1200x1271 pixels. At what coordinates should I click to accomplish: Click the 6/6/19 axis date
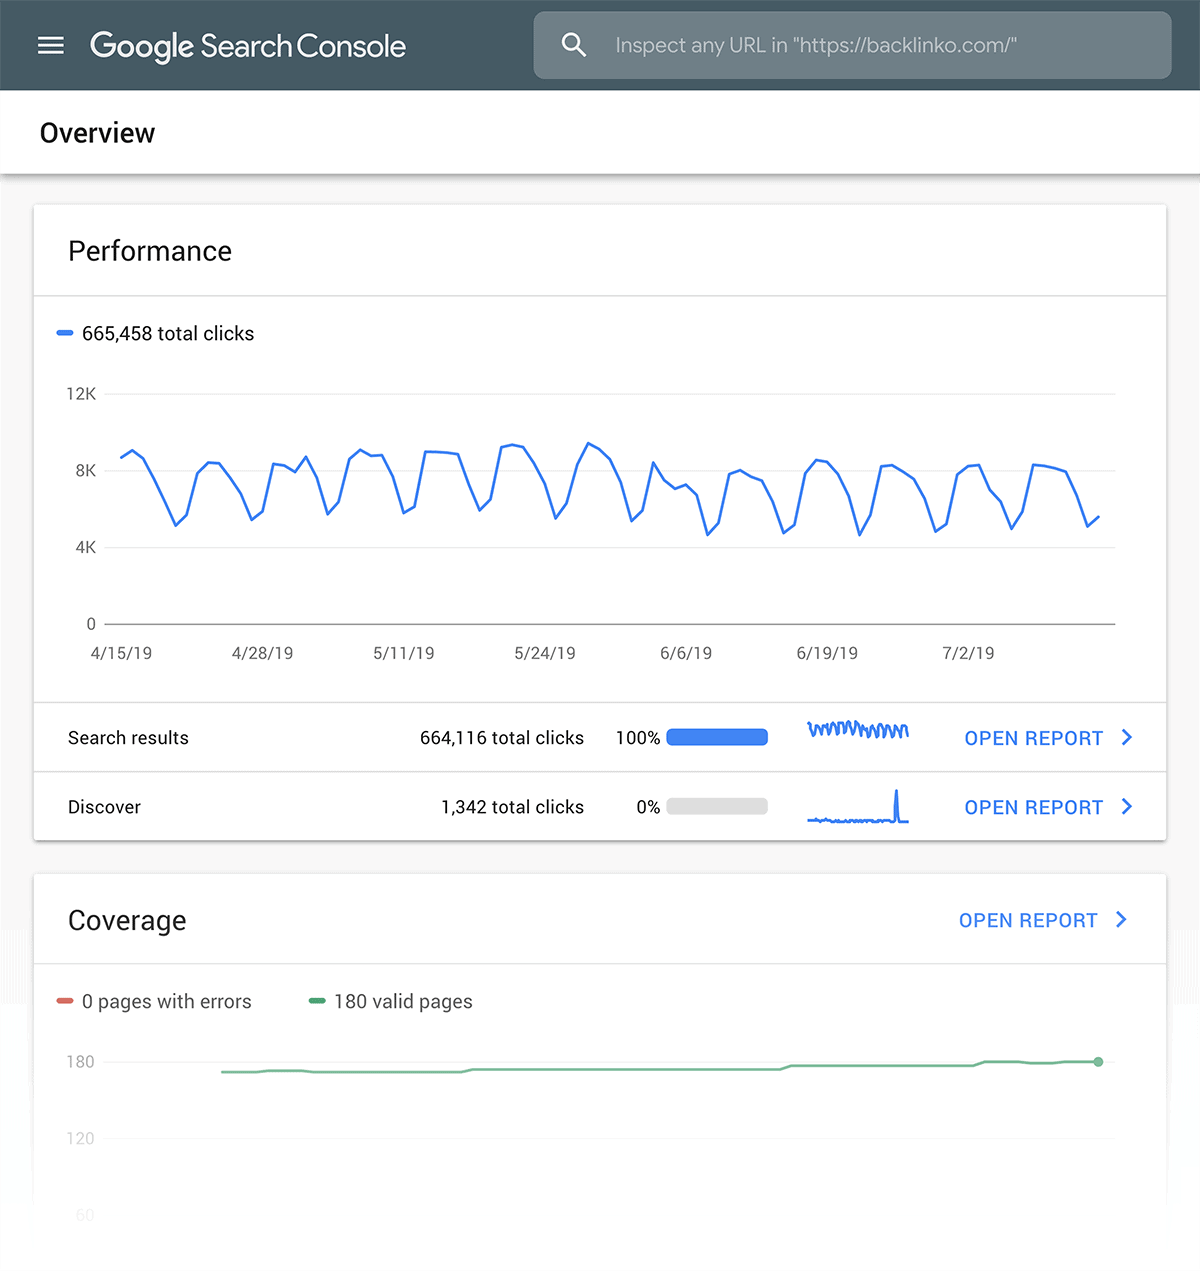[x=686, y=653]
